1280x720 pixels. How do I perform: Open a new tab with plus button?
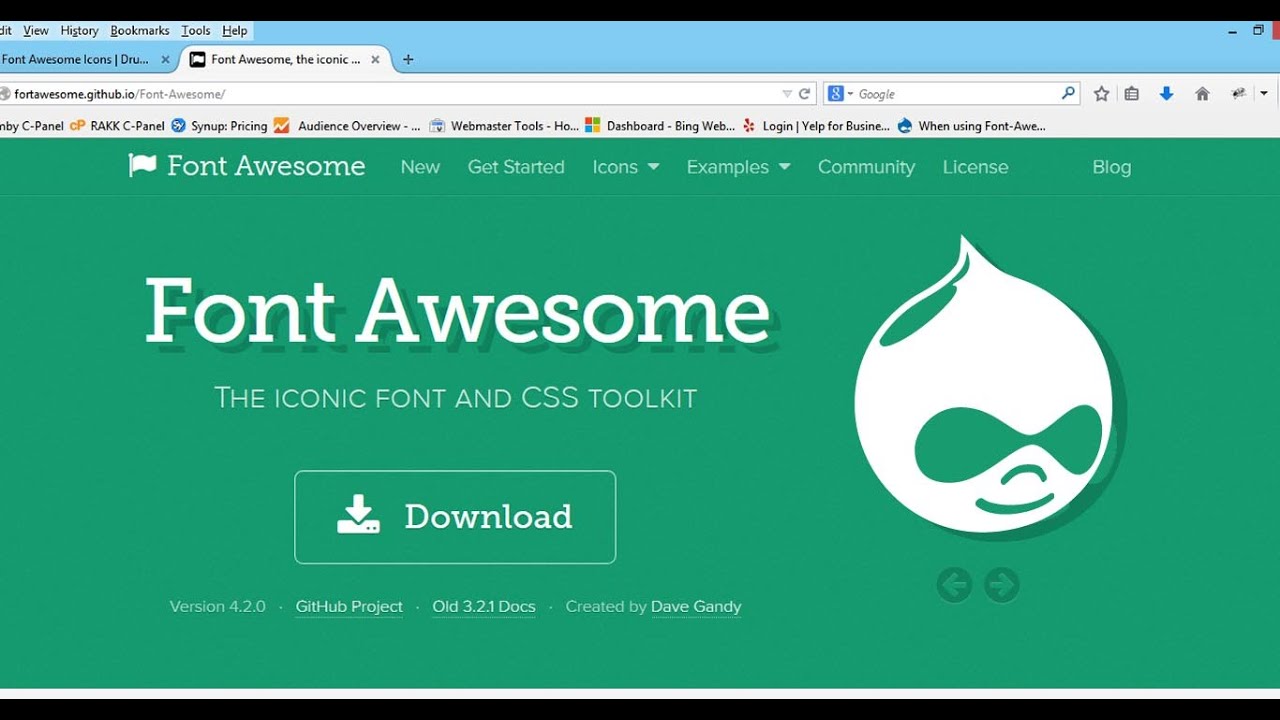(407, 59)
